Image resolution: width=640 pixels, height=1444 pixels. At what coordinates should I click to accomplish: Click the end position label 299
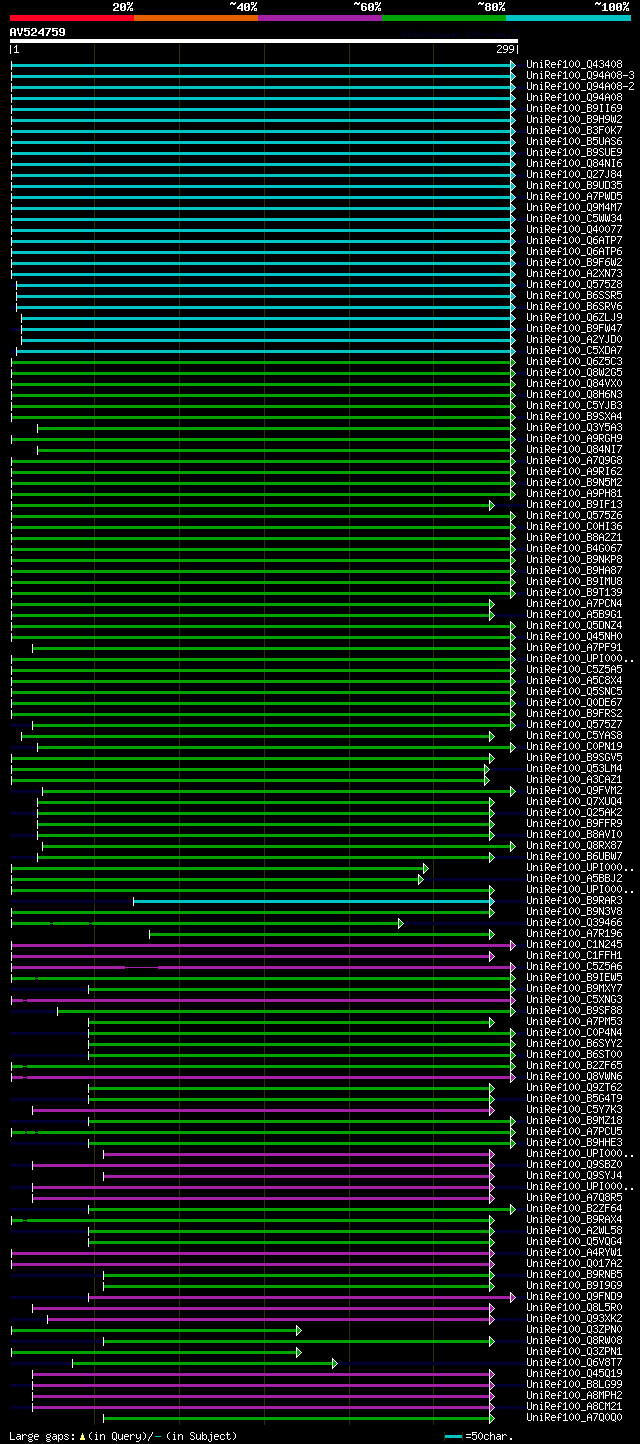point(505,49)
